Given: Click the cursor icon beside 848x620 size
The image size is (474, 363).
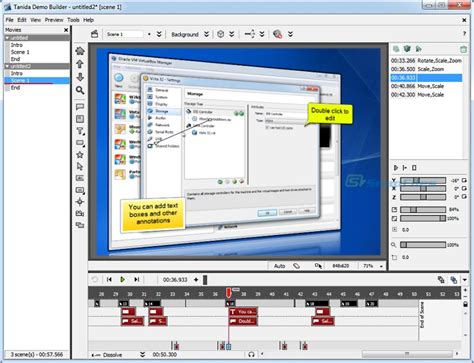Looking at the screenshot, I should [x=318, y=266].
